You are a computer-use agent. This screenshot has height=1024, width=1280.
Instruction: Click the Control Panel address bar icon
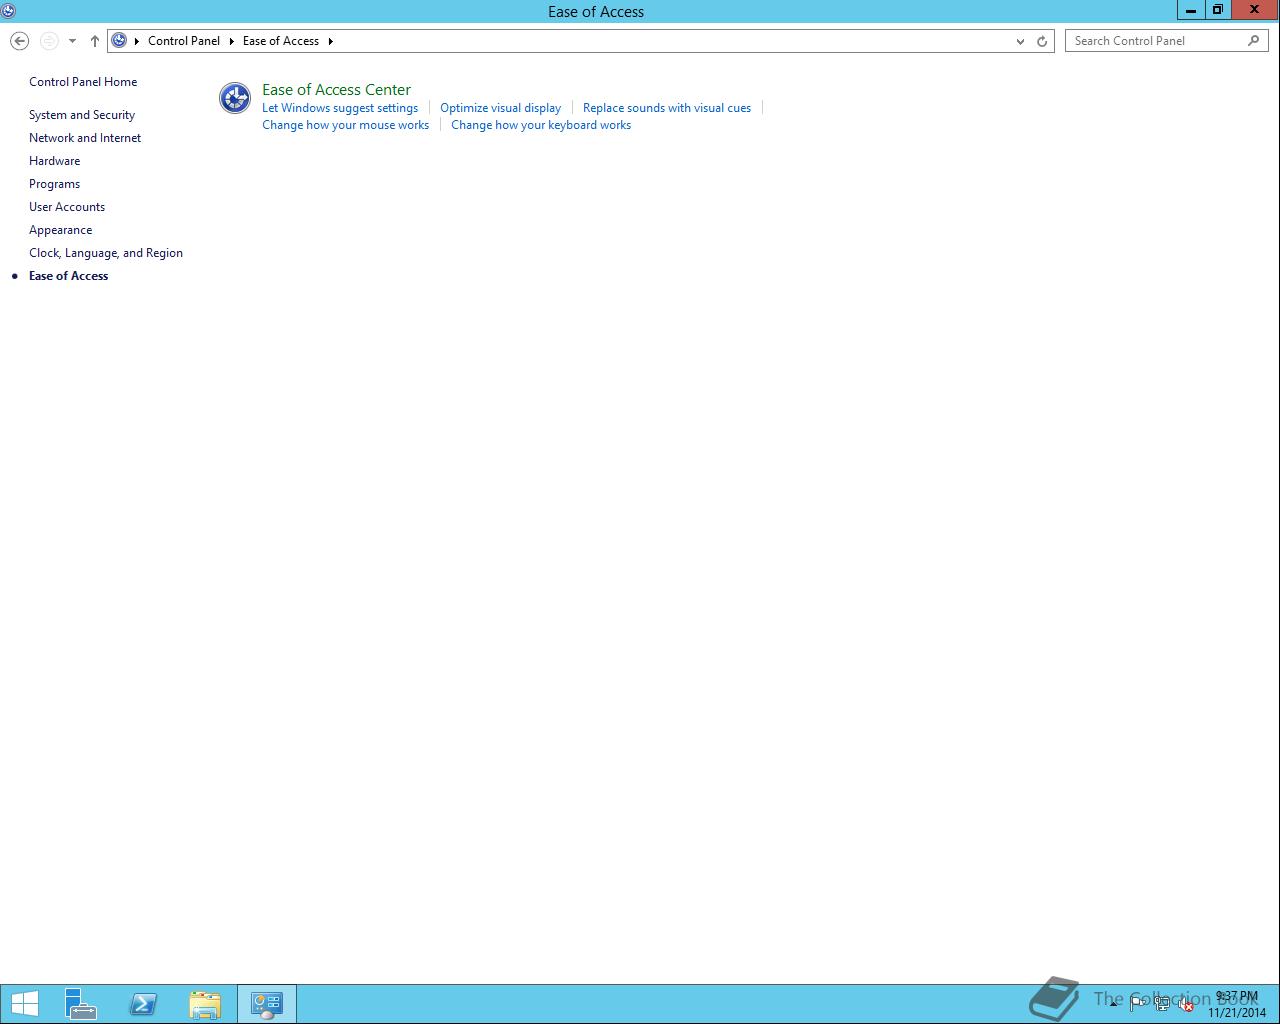coord(119,41)
